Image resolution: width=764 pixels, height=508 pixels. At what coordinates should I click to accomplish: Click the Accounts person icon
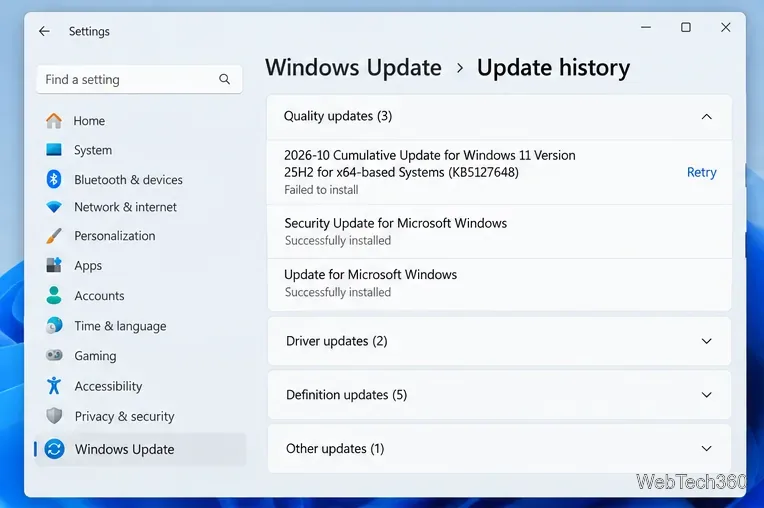(54, 295)
